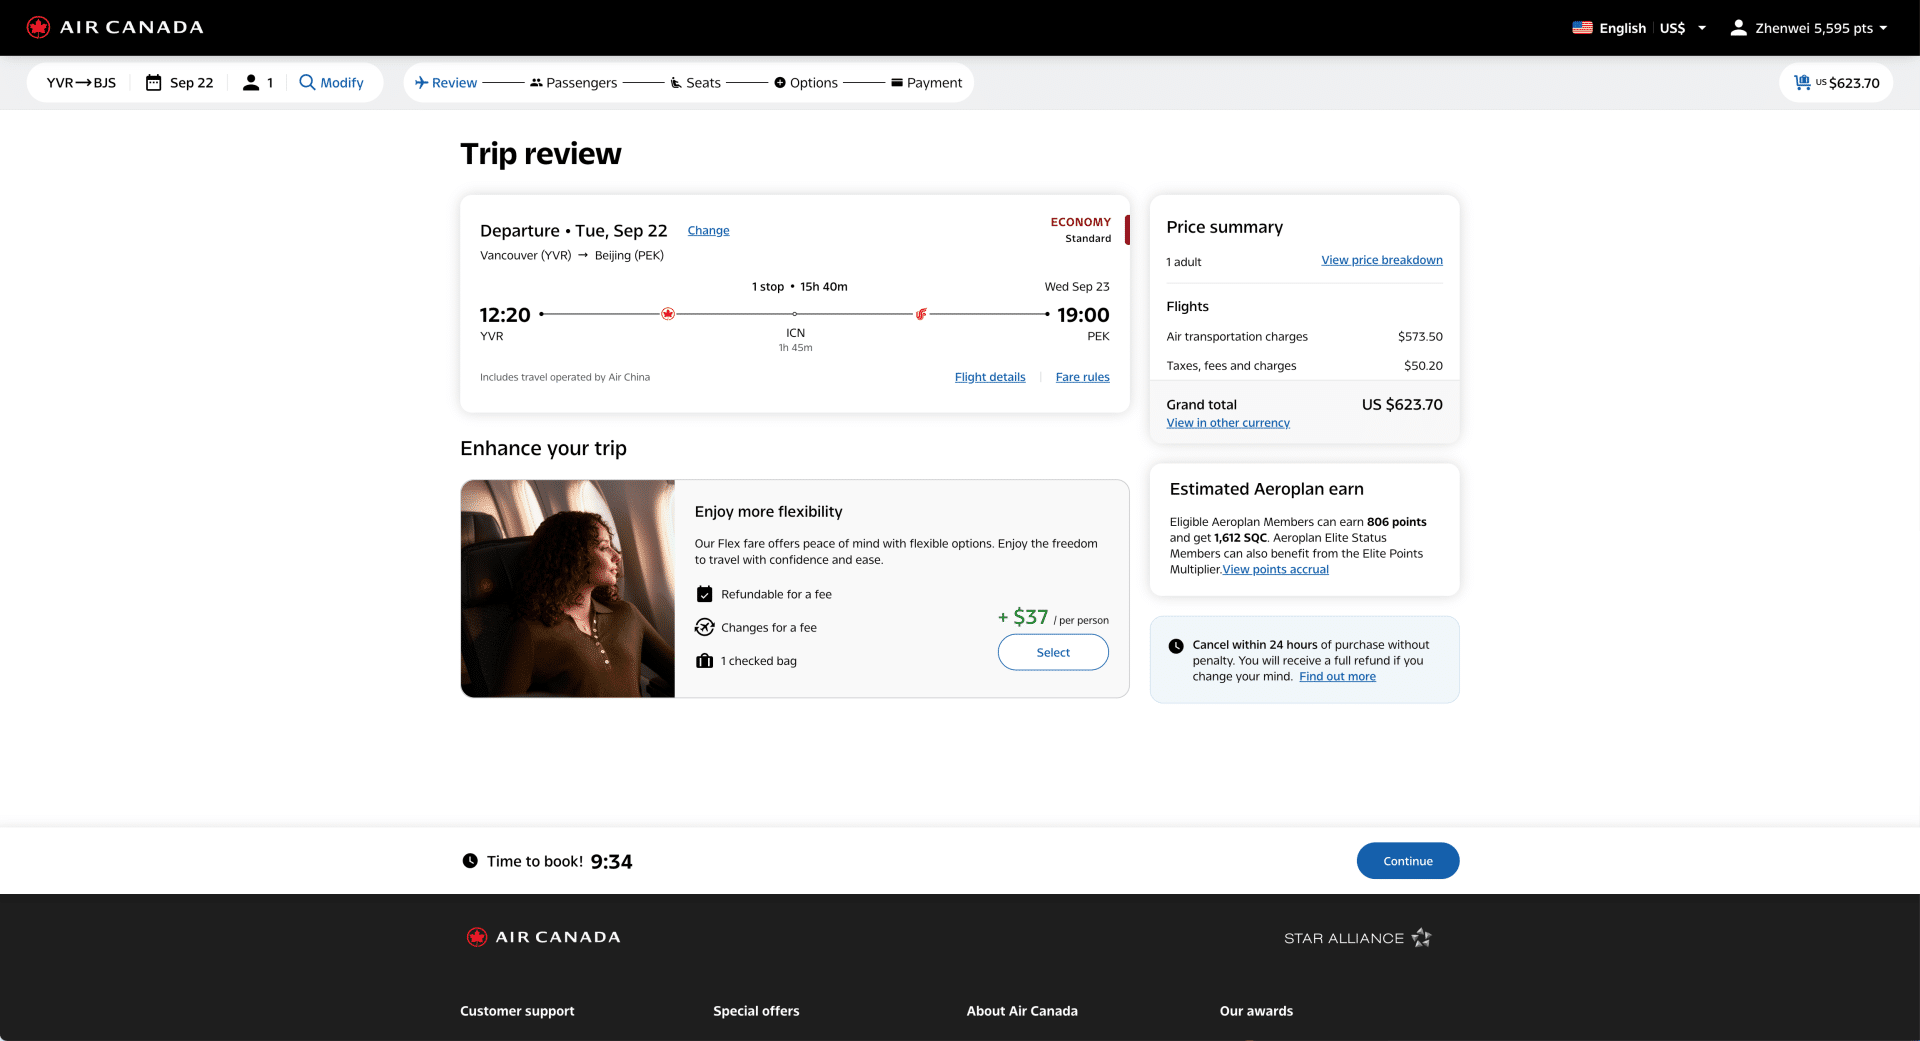
Task: Click the 19:00 arrival time
Action: click(1083, 315)
